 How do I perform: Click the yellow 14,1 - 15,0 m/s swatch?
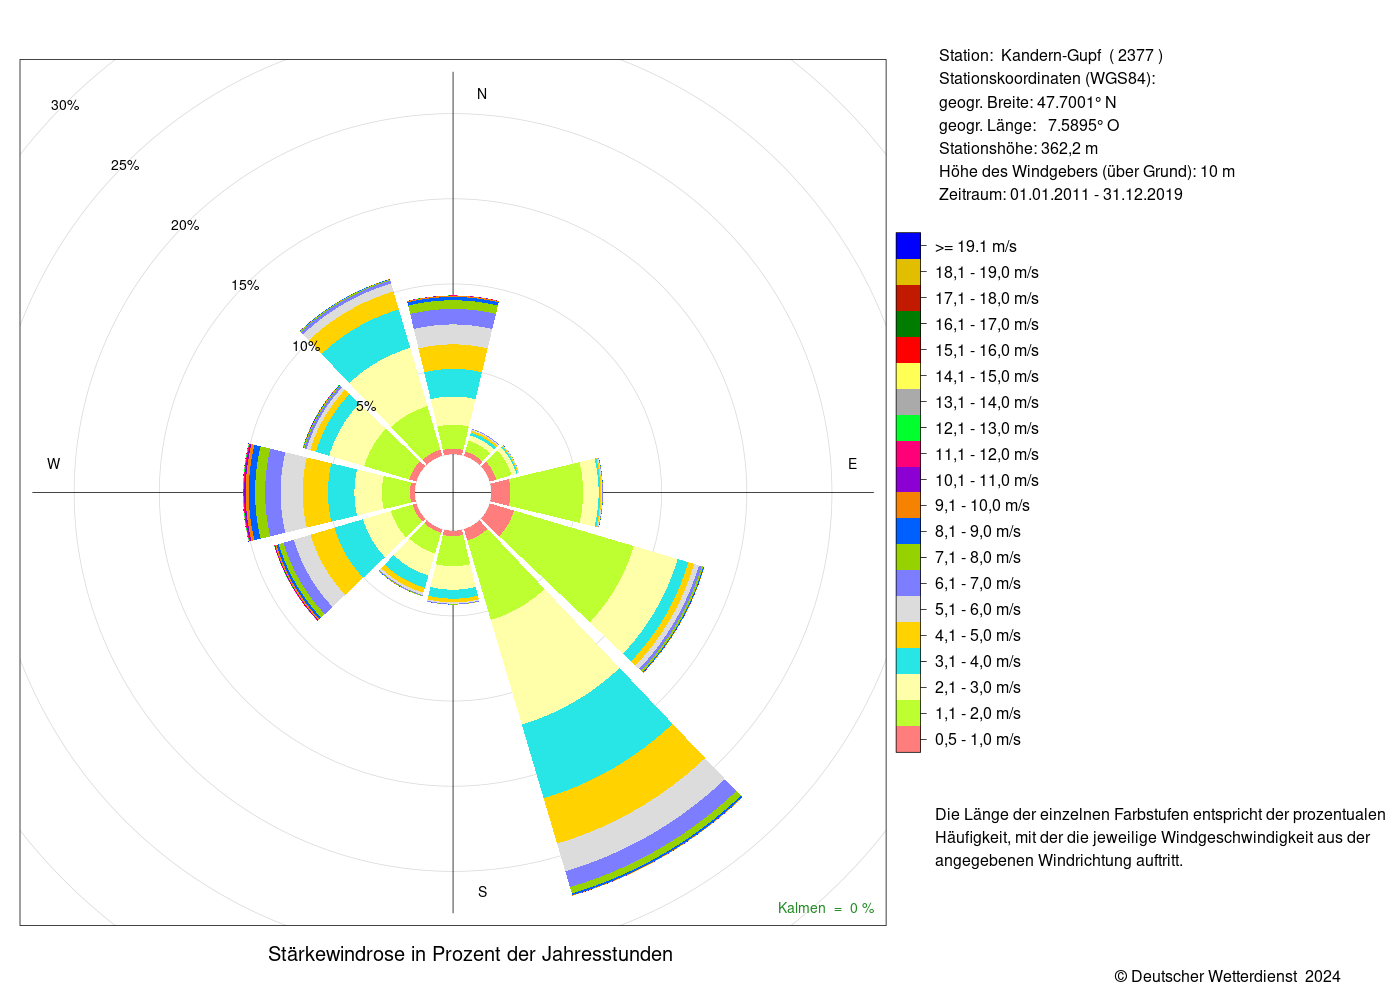click(908, 376)
